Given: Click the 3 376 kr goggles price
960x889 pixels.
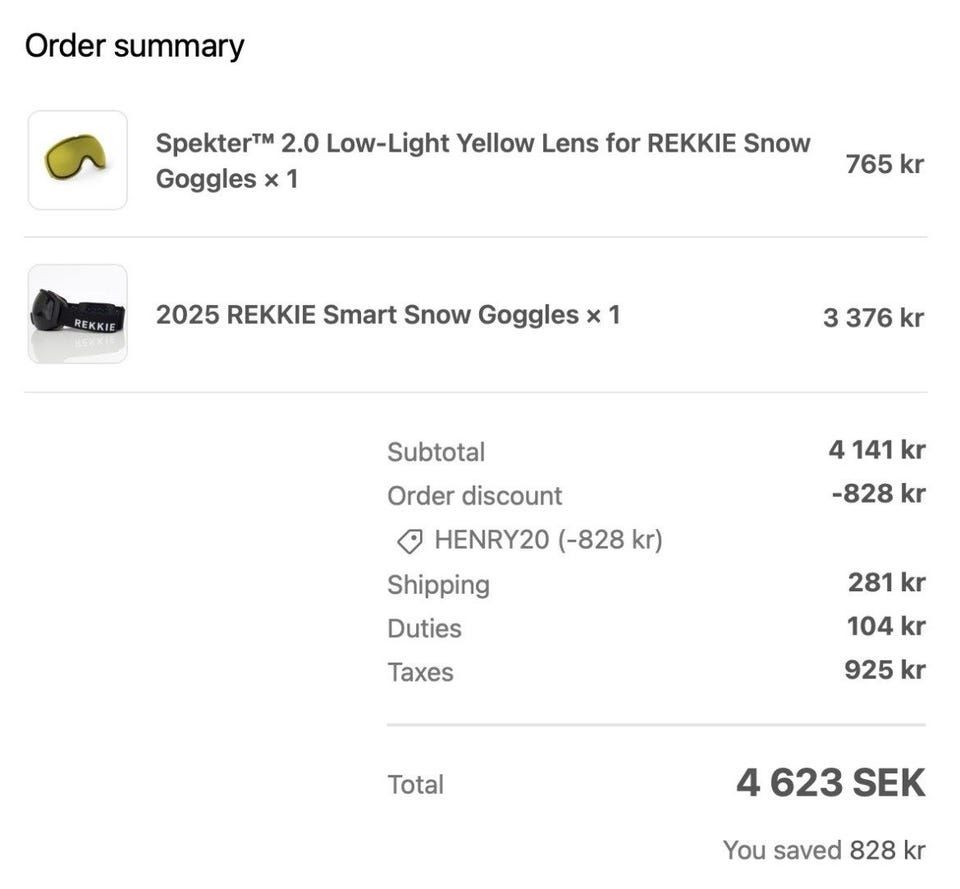Looking at the screenshot, I should 873,318.
